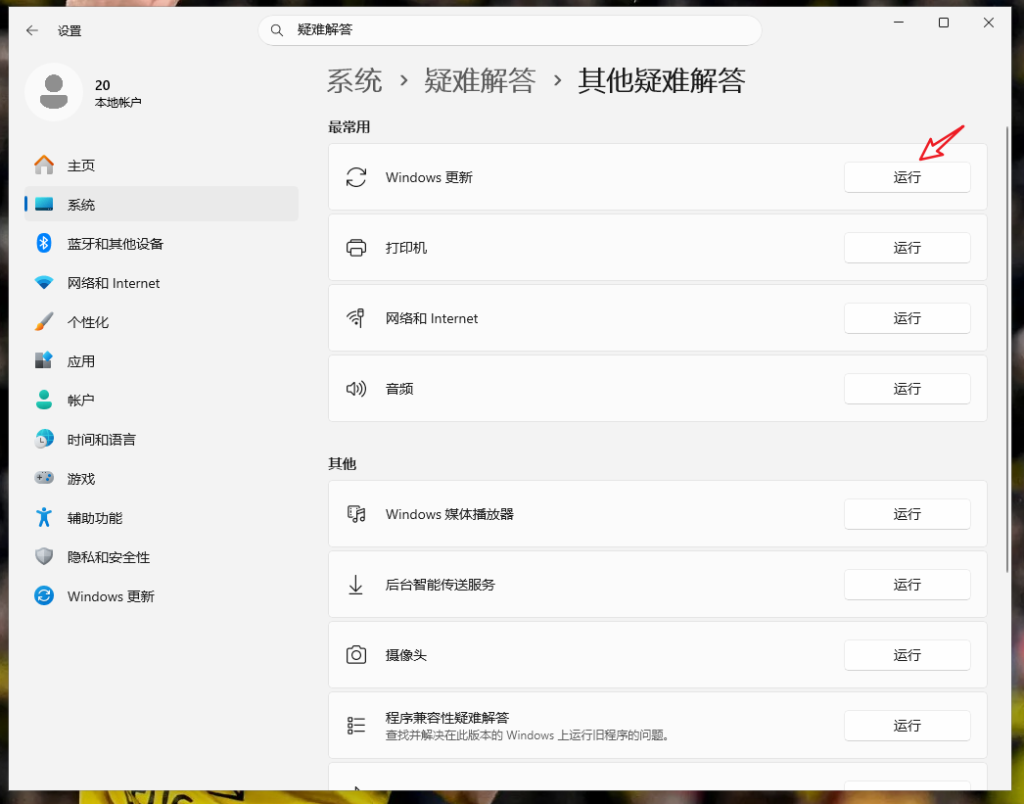Open 时间和语言 settings page

coord(161,439)
